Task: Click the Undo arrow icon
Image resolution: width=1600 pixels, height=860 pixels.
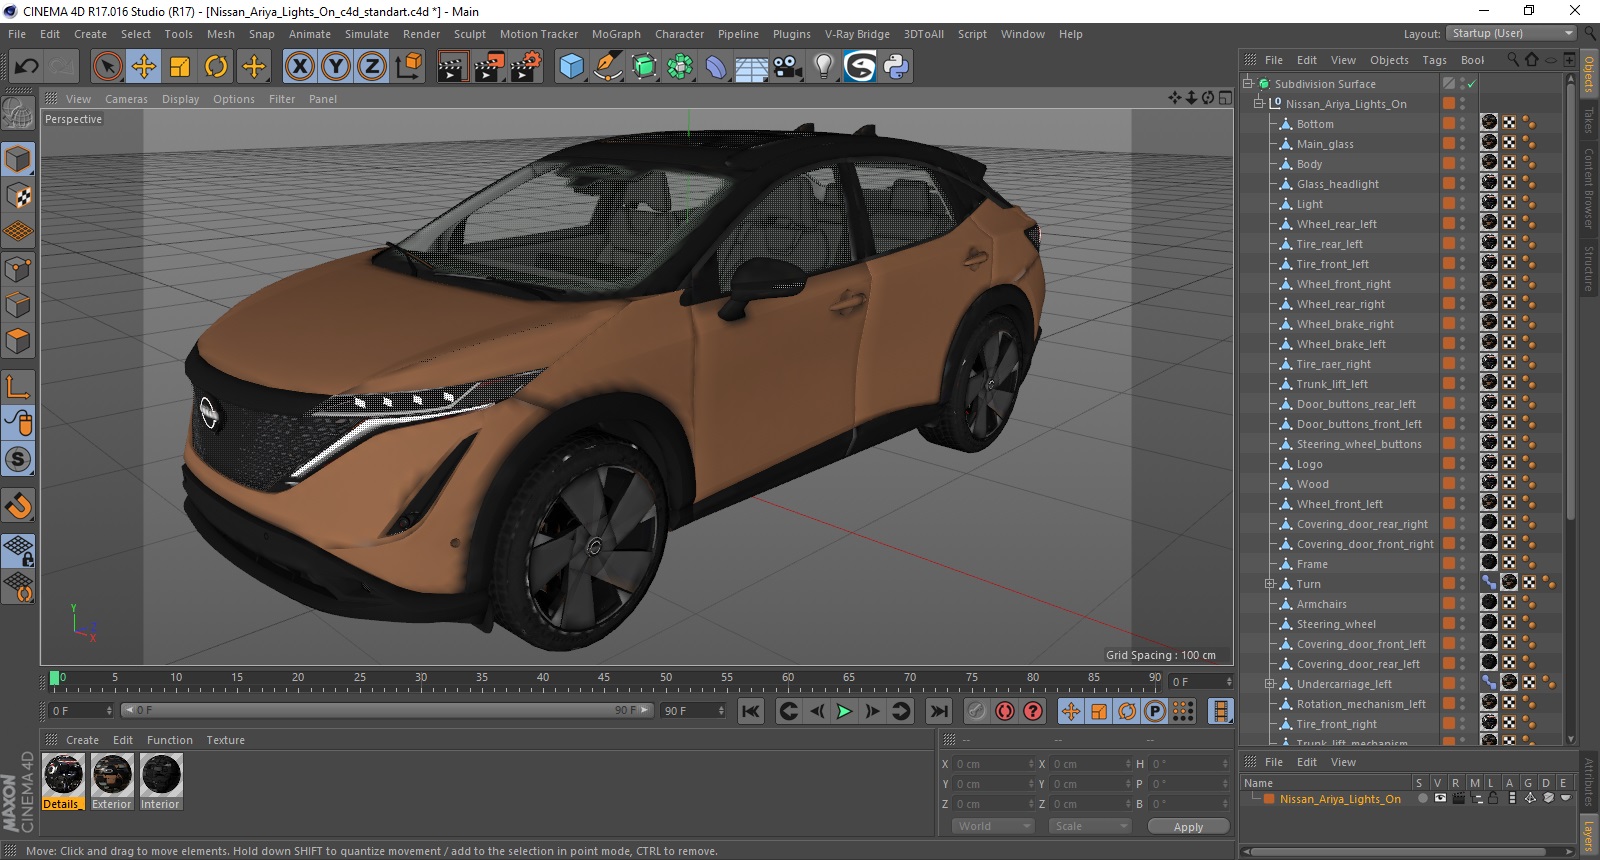Action: click(x=26, y=67)
